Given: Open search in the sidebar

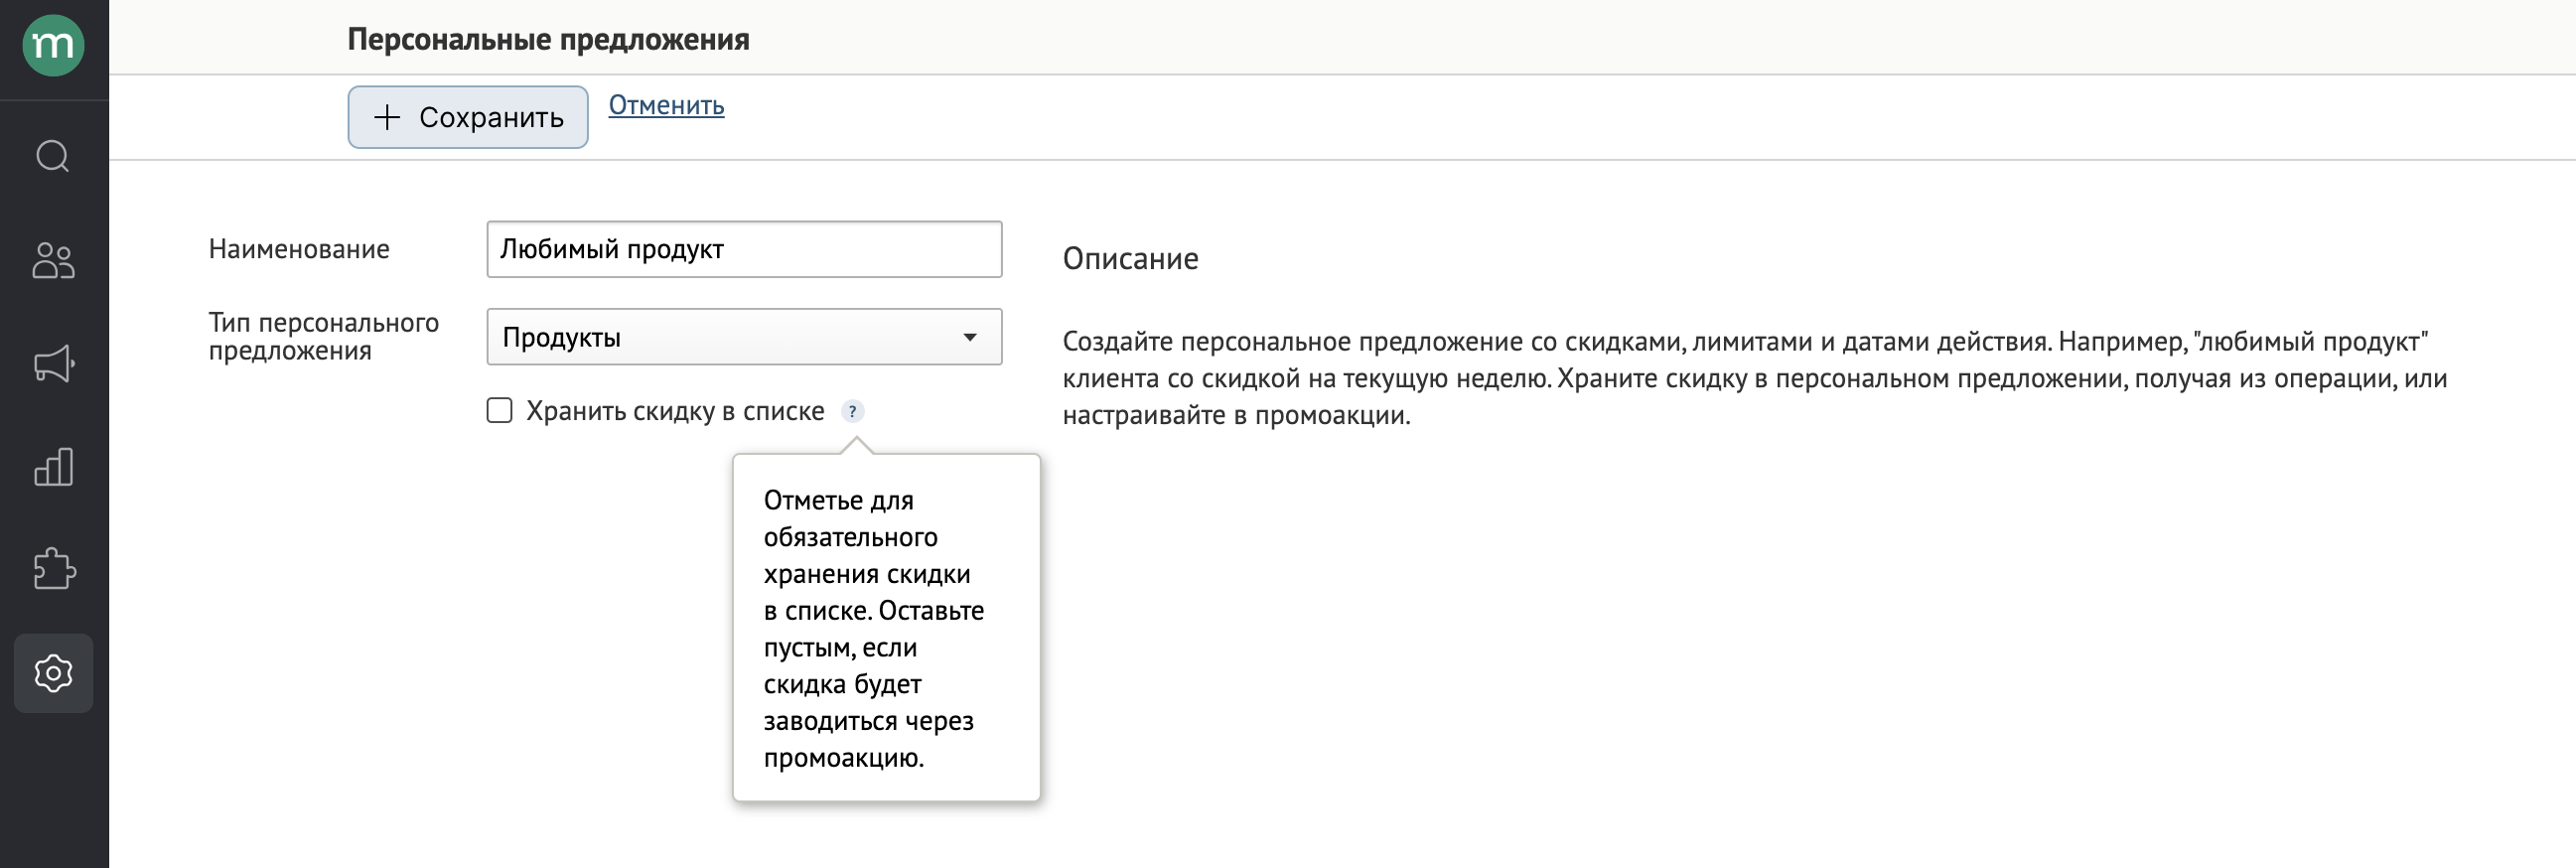Looking at the screenshot, I should click(53, 156).
